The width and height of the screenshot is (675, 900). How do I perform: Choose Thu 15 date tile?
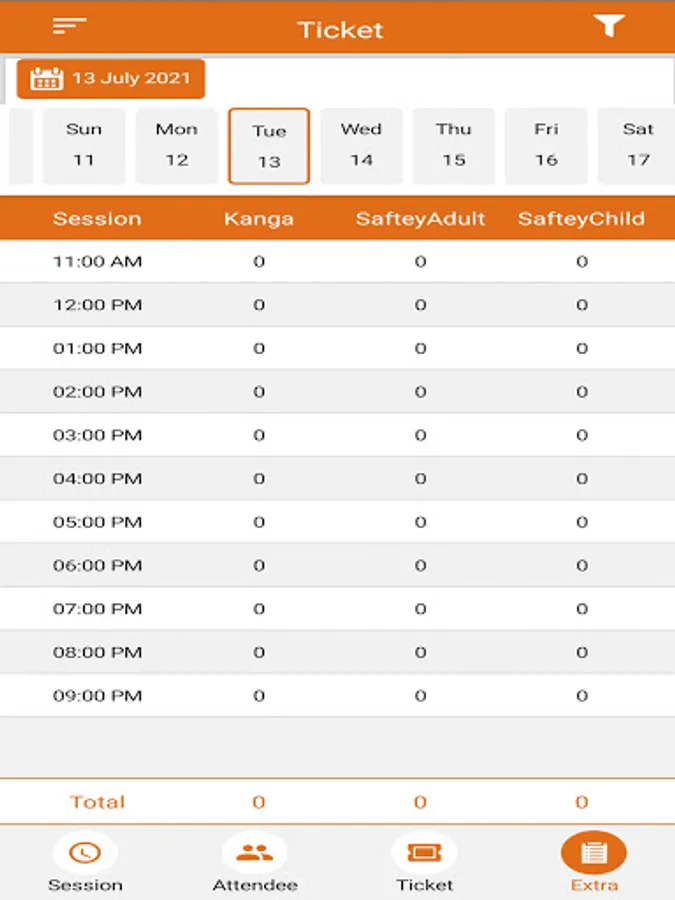tap(454, 146)
